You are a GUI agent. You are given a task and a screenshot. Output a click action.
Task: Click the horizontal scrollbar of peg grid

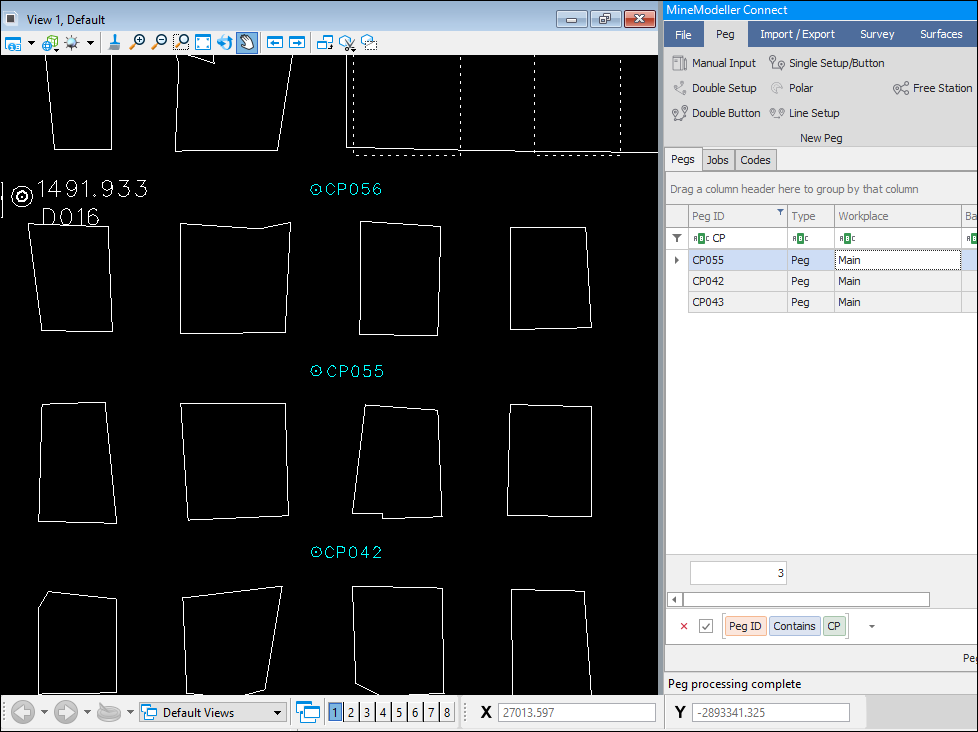click(x=805, y=599)
